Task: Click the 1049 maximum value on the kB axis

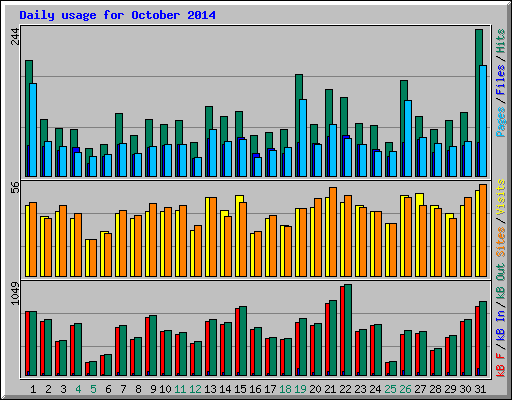Action: click(x=15, y=293)
